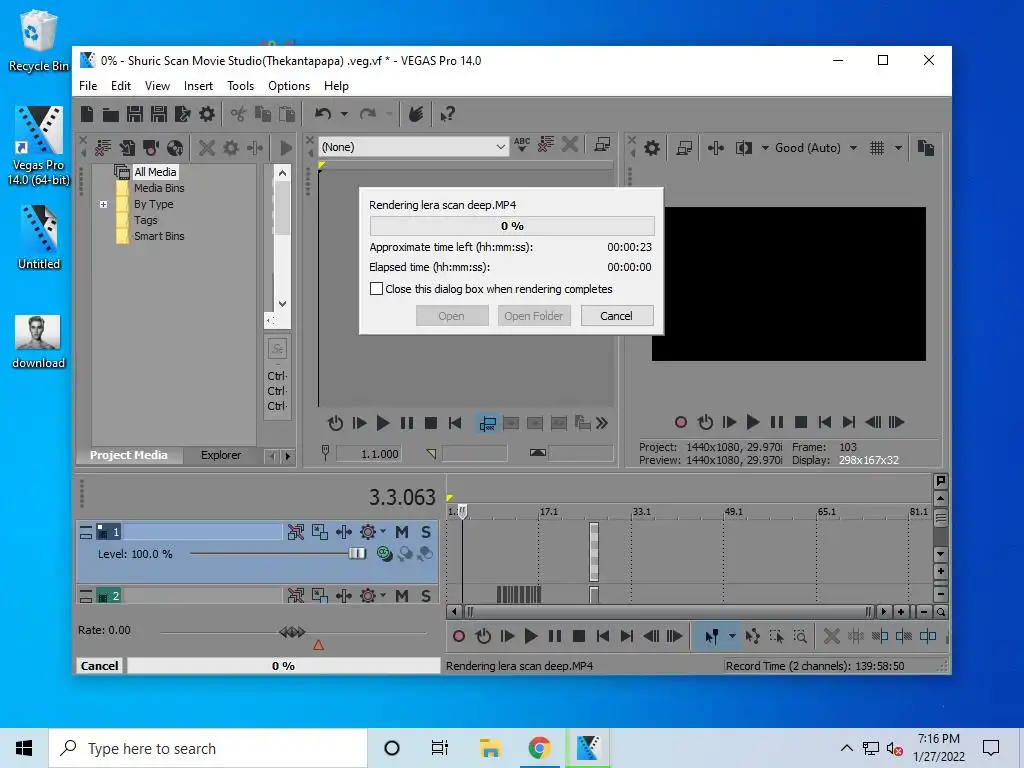Open the Undo history dropdown arrow

point(344,114)
